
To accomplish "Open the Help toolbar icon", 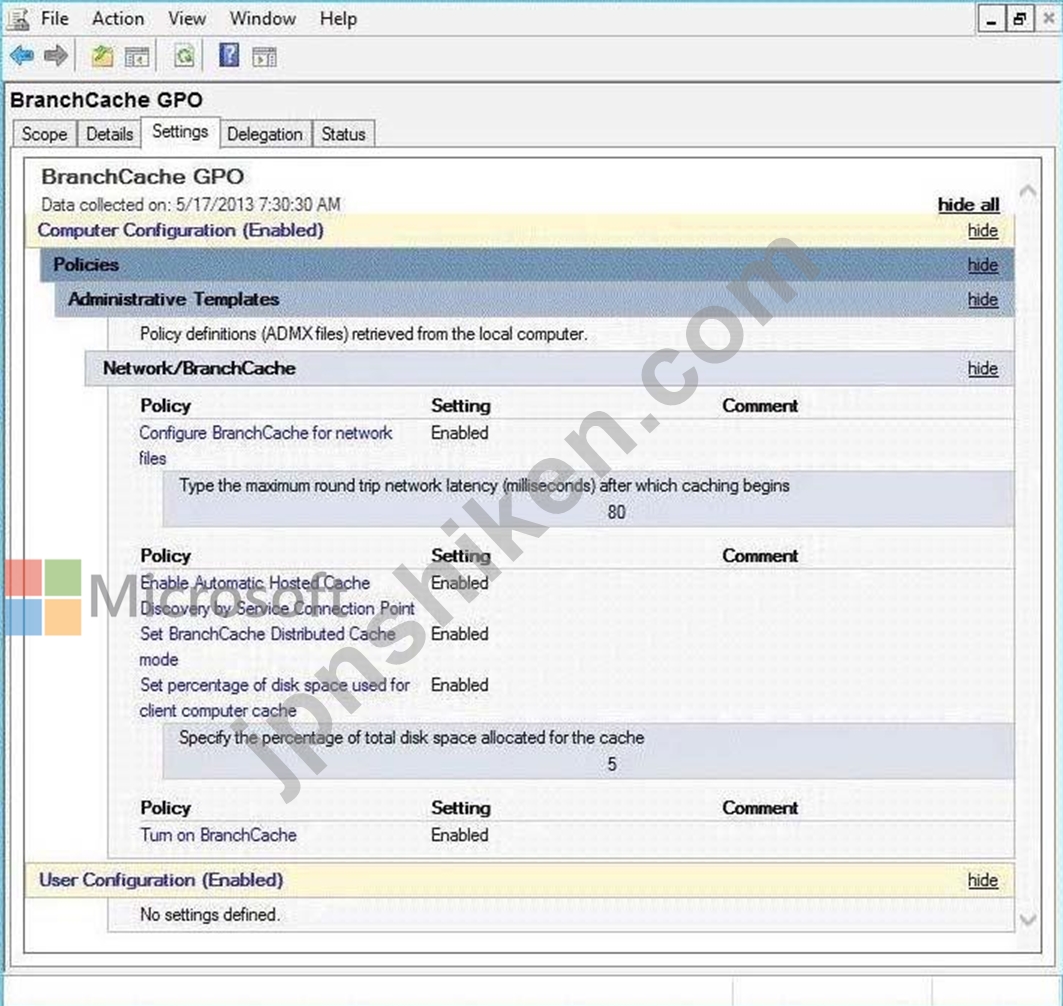I will (229, 55).
